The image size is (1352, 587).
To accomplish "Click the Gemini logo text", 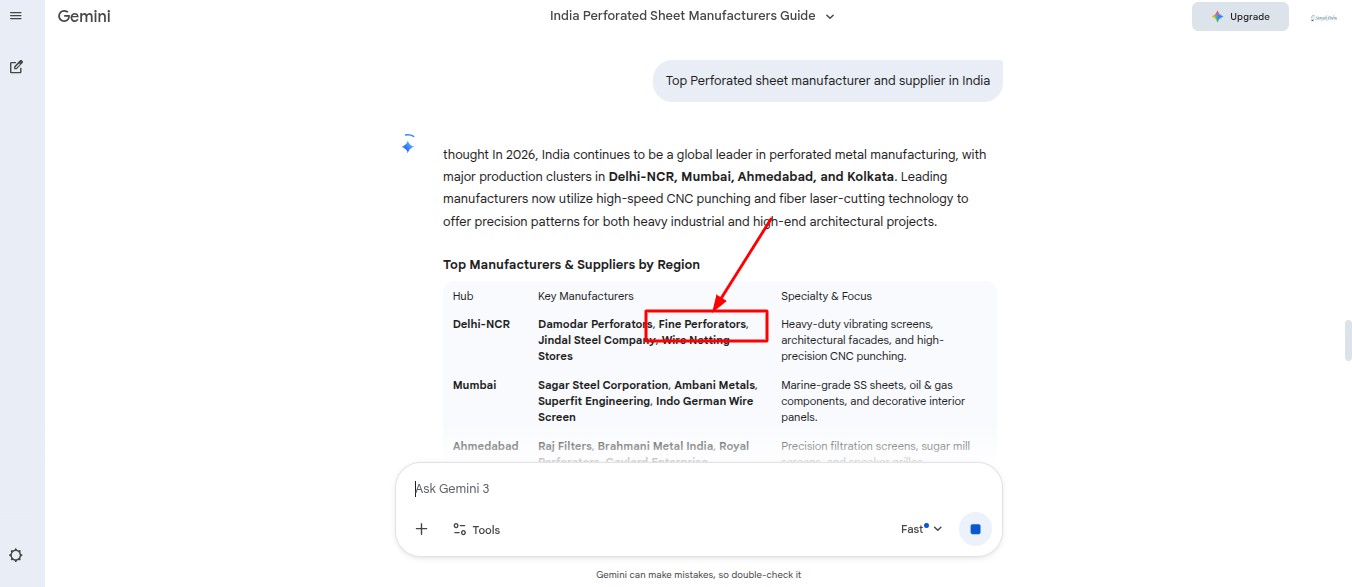I will click(84, 16).
